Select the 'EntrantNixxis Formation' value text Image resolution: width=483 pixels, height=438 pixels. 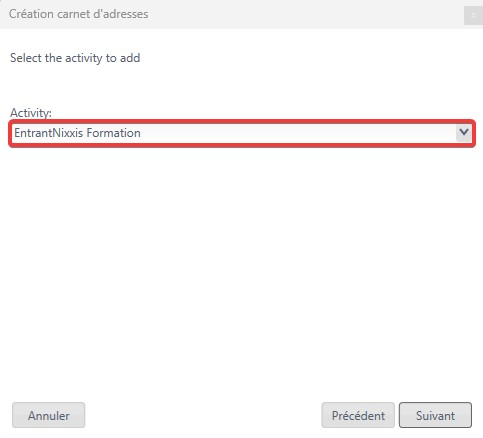tap(77, 133)
